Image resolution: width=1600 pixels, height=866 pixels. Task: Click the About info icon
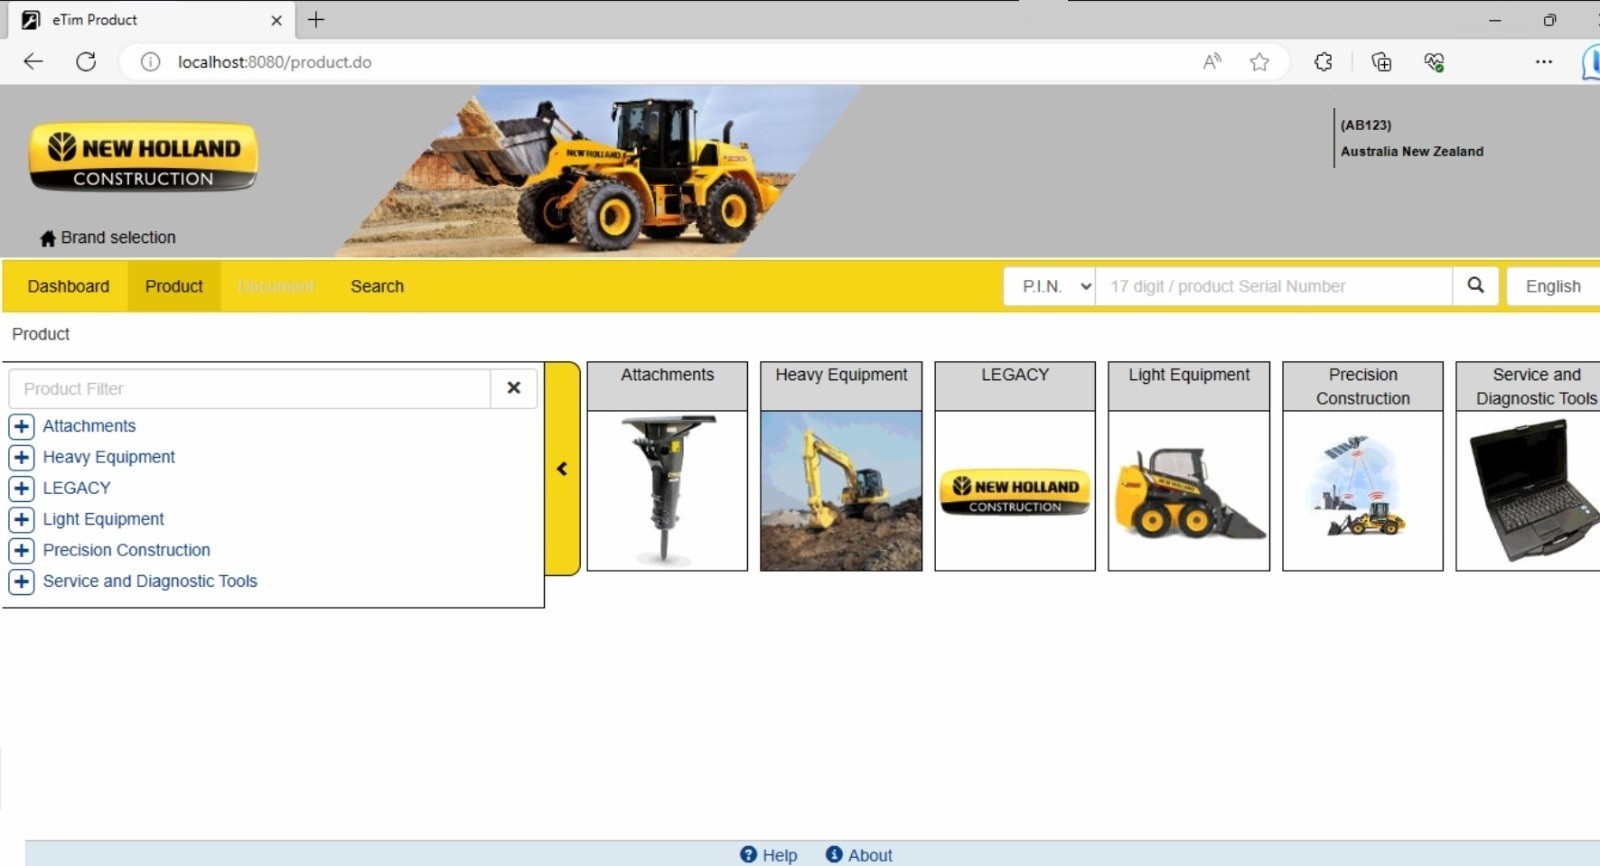834,854
